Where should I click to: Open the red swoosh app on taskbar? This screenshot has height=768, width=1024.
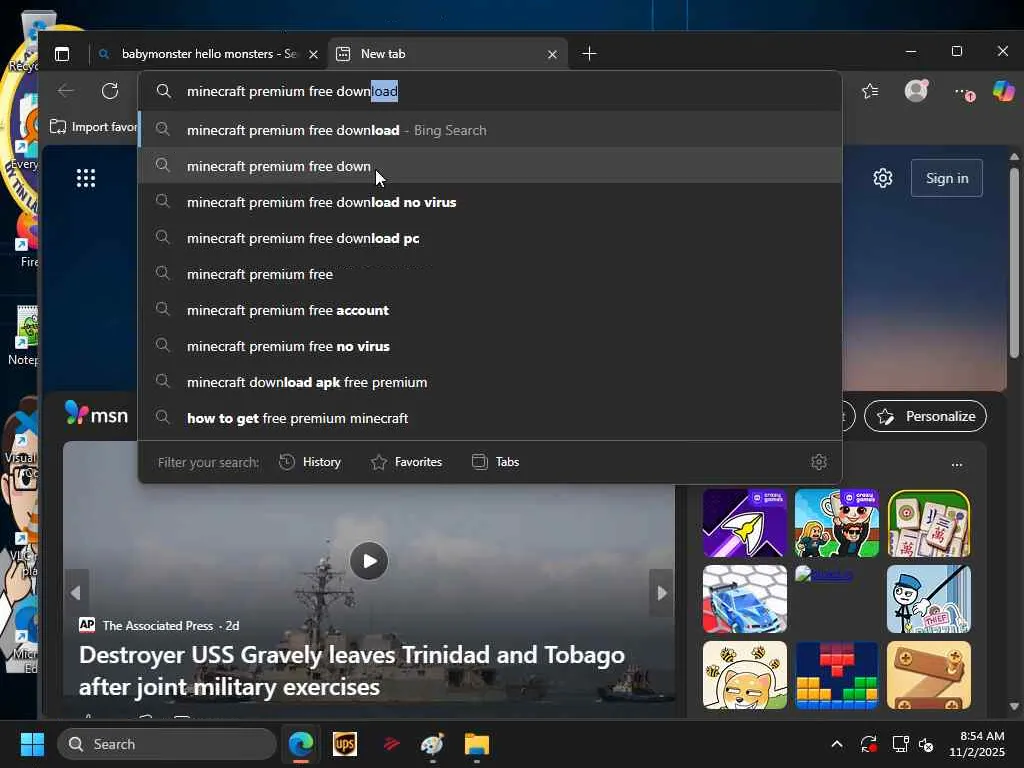point(391,744)
